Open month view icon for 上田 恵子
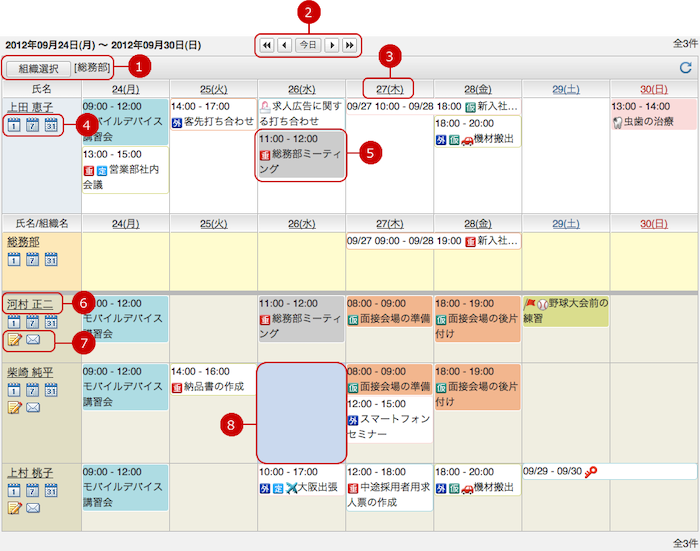 pyautogui.click(x=51, y=124)
